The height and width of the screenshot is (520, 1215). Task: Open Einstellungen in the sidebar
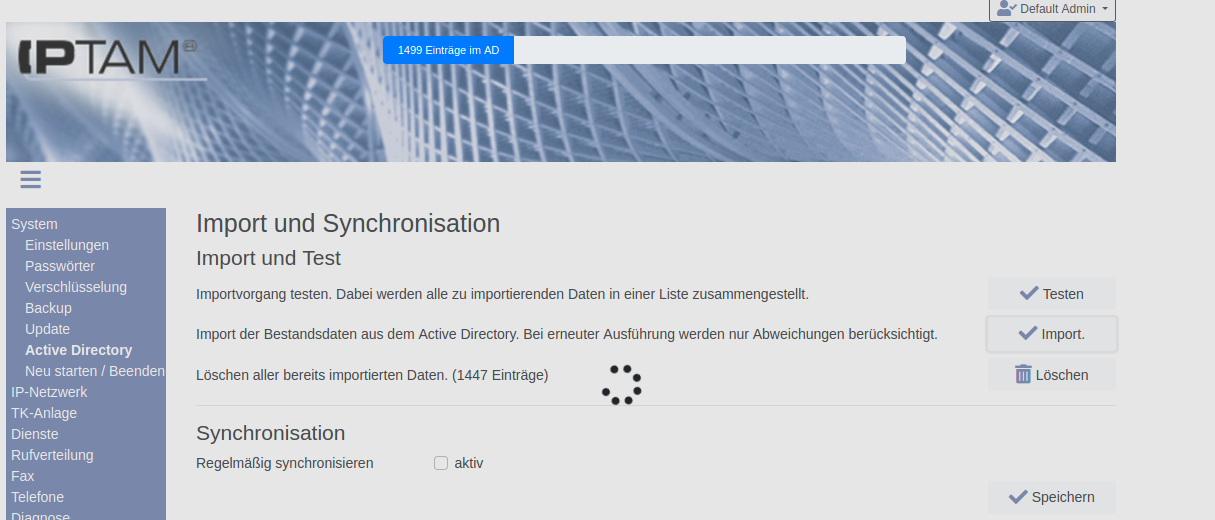coord(67,245)
